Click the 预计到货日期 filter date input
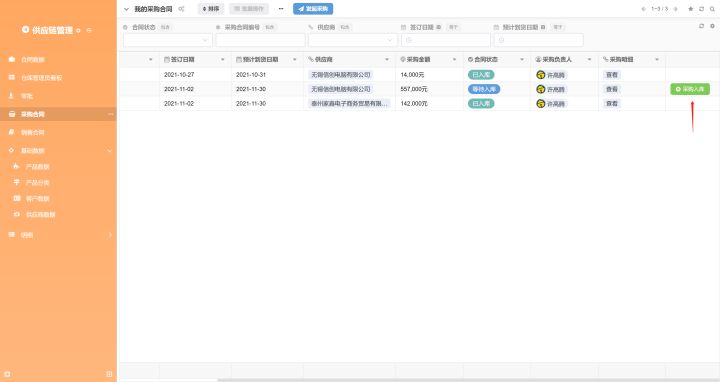Viewport: 720px width, 382px height. coord(539,40)
